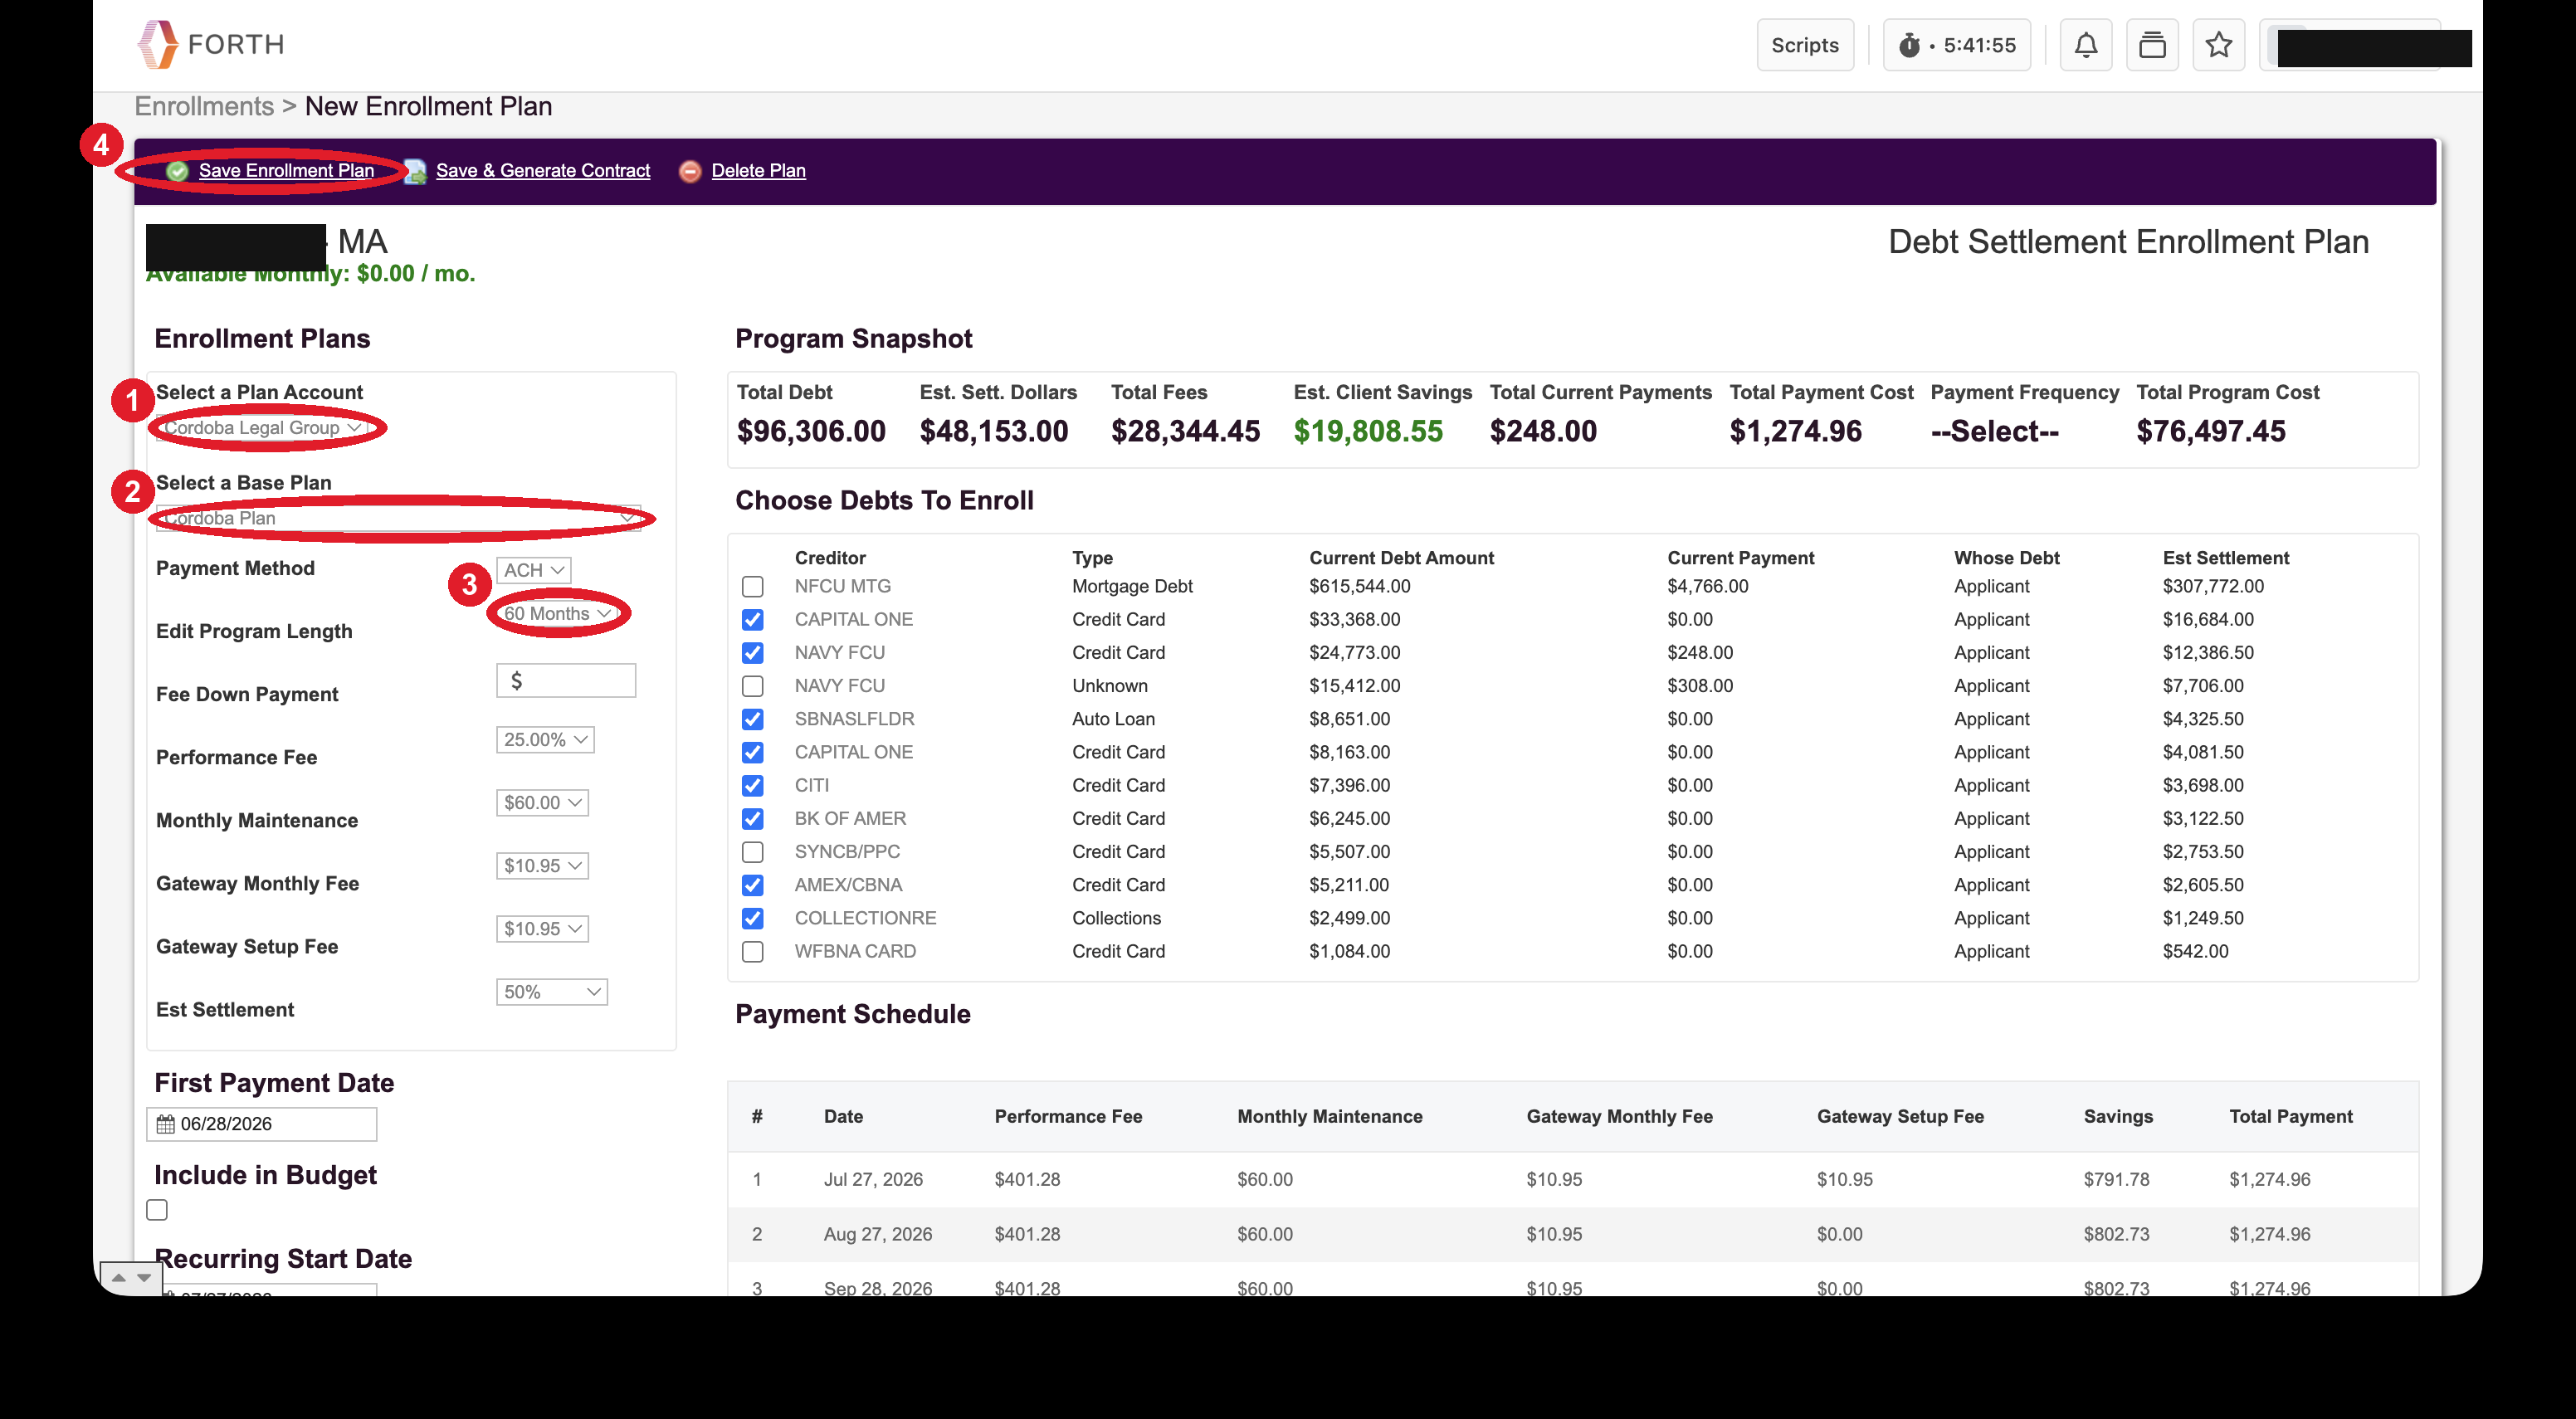Click the Savings schedule column header
The image size is (2576, 1419).
point(2118,1117)
